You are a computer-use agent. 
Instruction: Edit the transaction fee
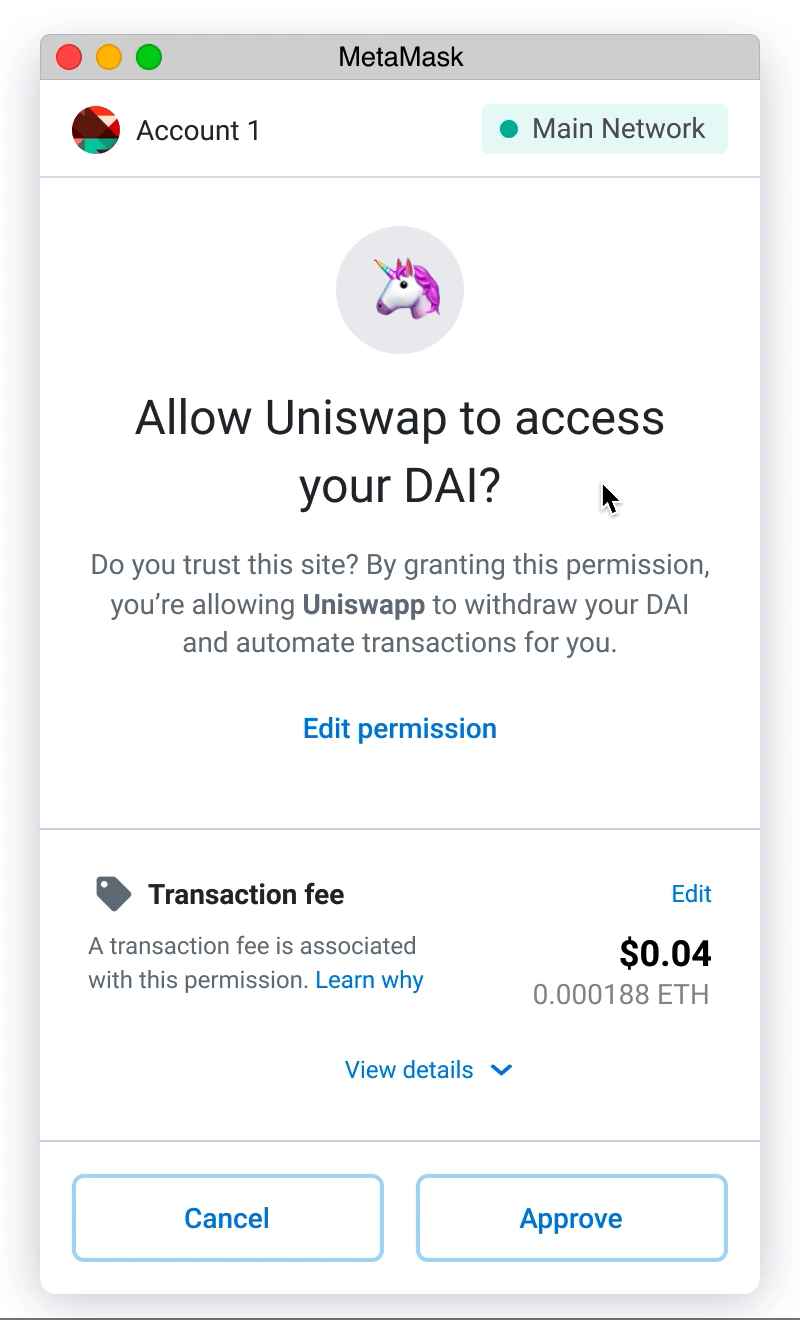[x=691, y=894]
